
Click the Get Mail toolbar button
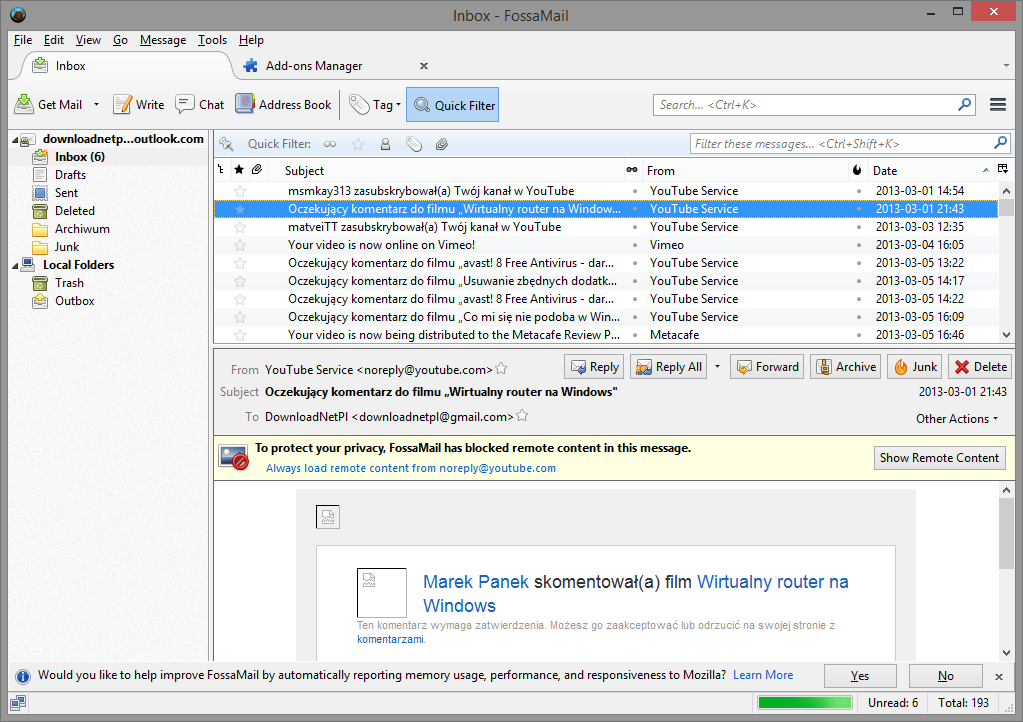tap(49, 105)
